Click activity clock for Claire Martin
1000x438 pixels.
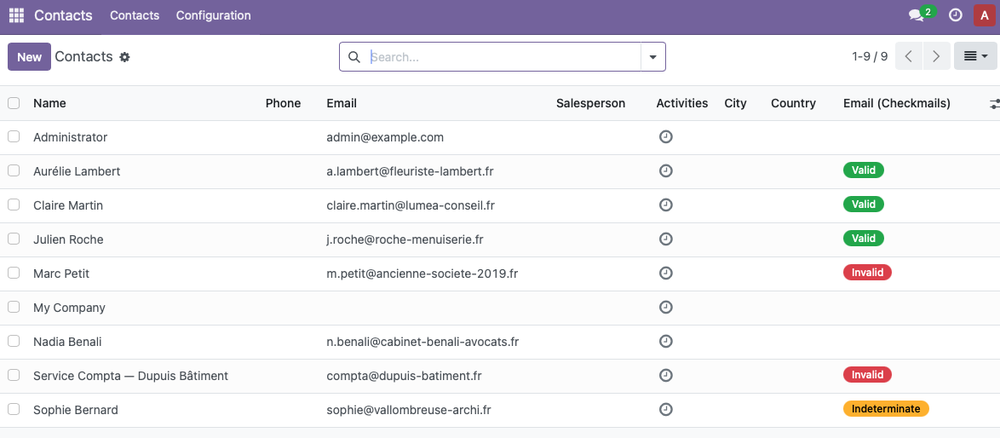tap(666, 205)
